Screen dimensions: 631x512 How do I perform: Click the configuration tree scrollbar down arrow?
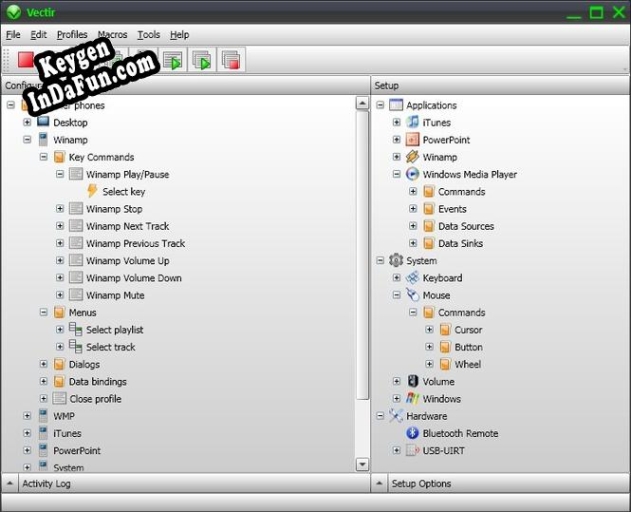pyautogui.click(x=362, y=464)
